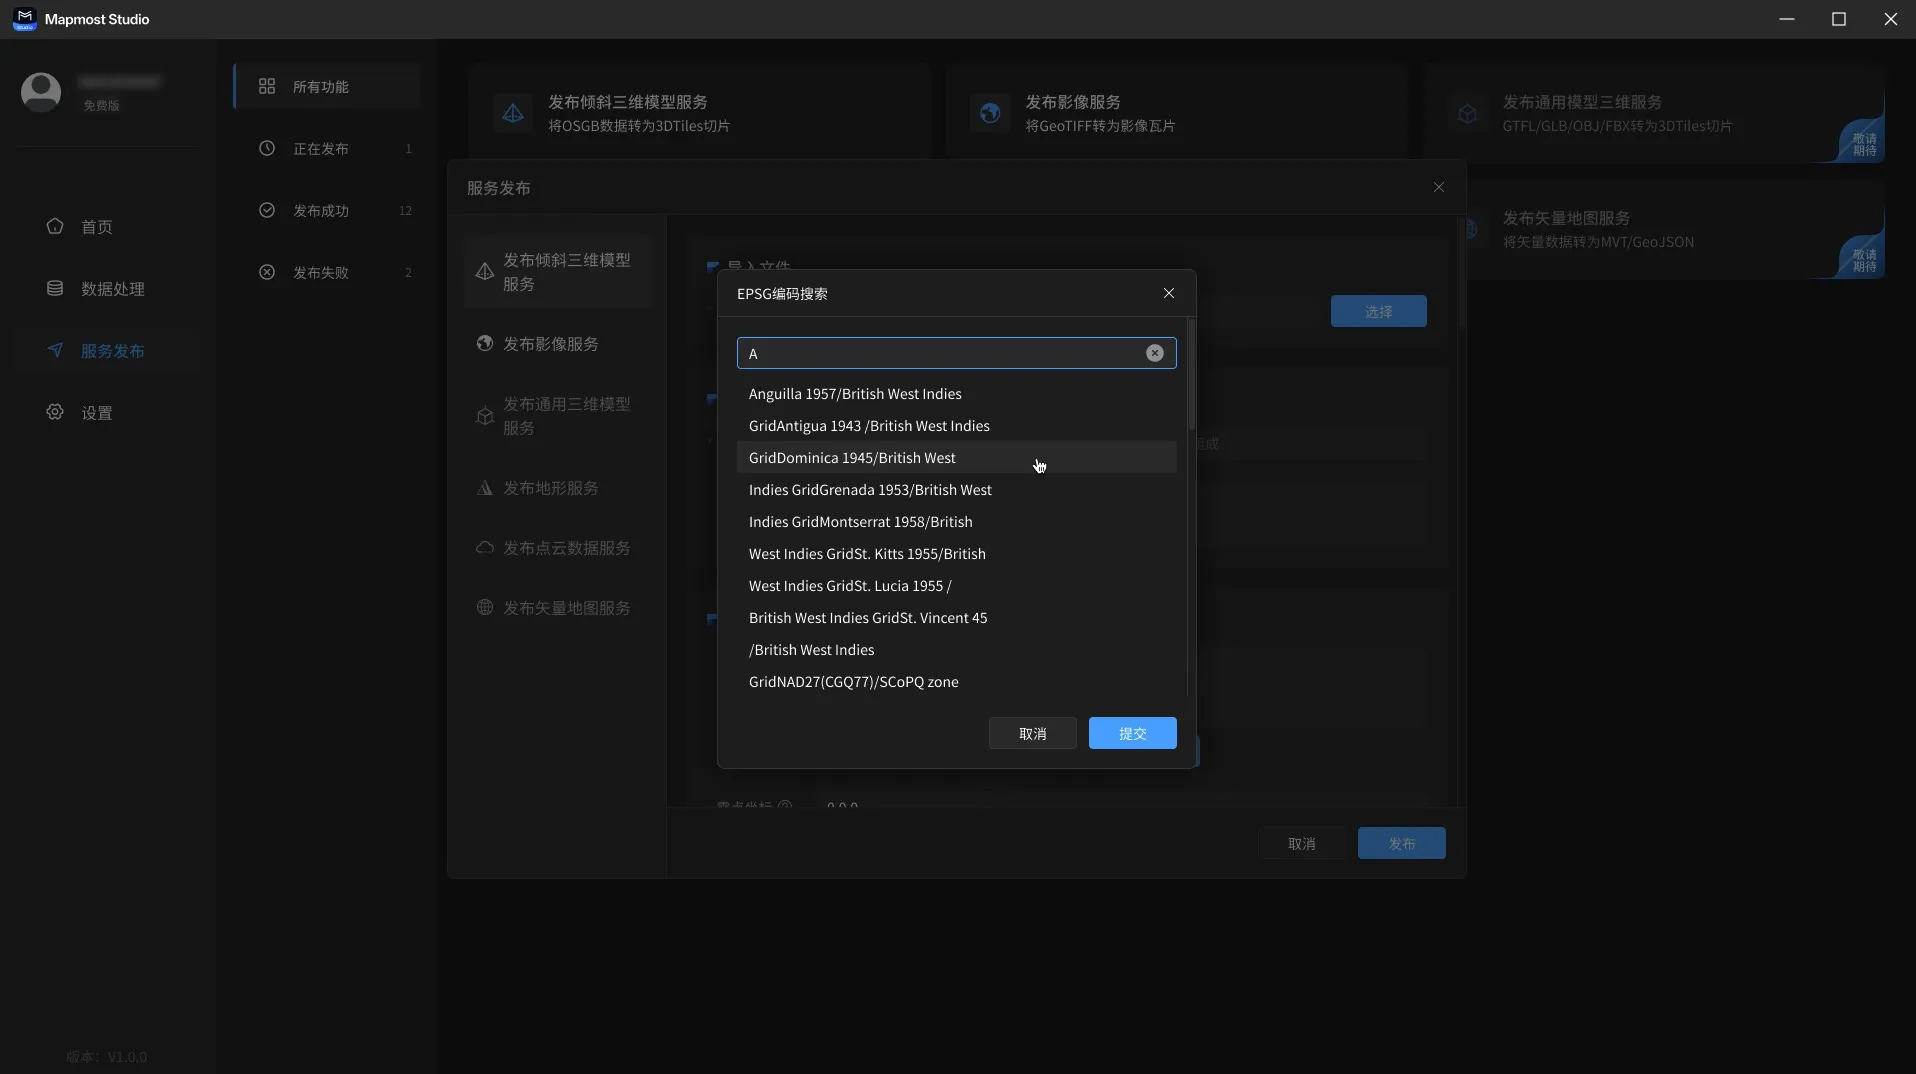The image size is (1916, 1074).
Task: Click the 发布成功 check icon
Action: (267, 210)
